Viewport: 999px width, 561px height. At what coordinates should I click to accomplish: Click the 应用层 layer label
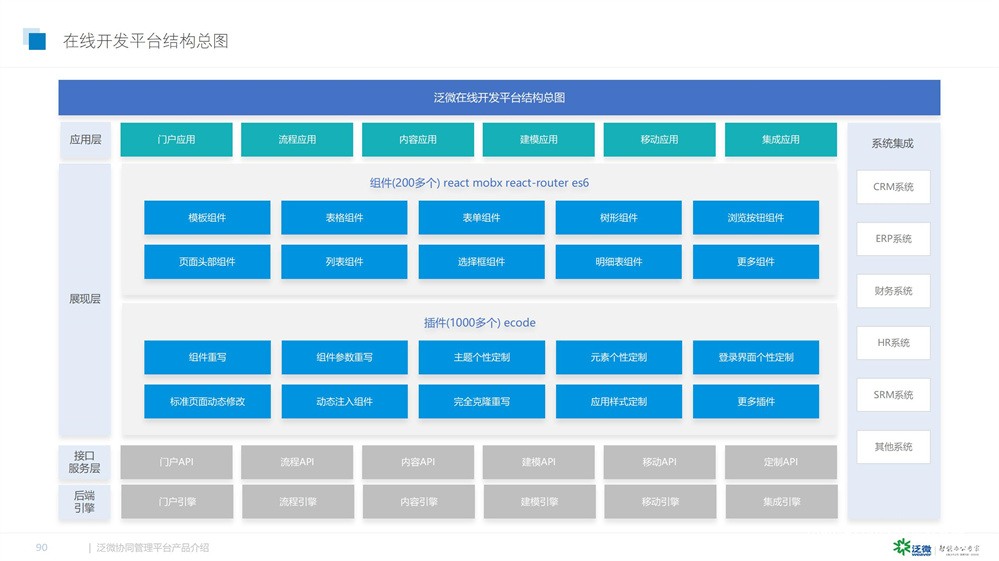tap(85, 139)
